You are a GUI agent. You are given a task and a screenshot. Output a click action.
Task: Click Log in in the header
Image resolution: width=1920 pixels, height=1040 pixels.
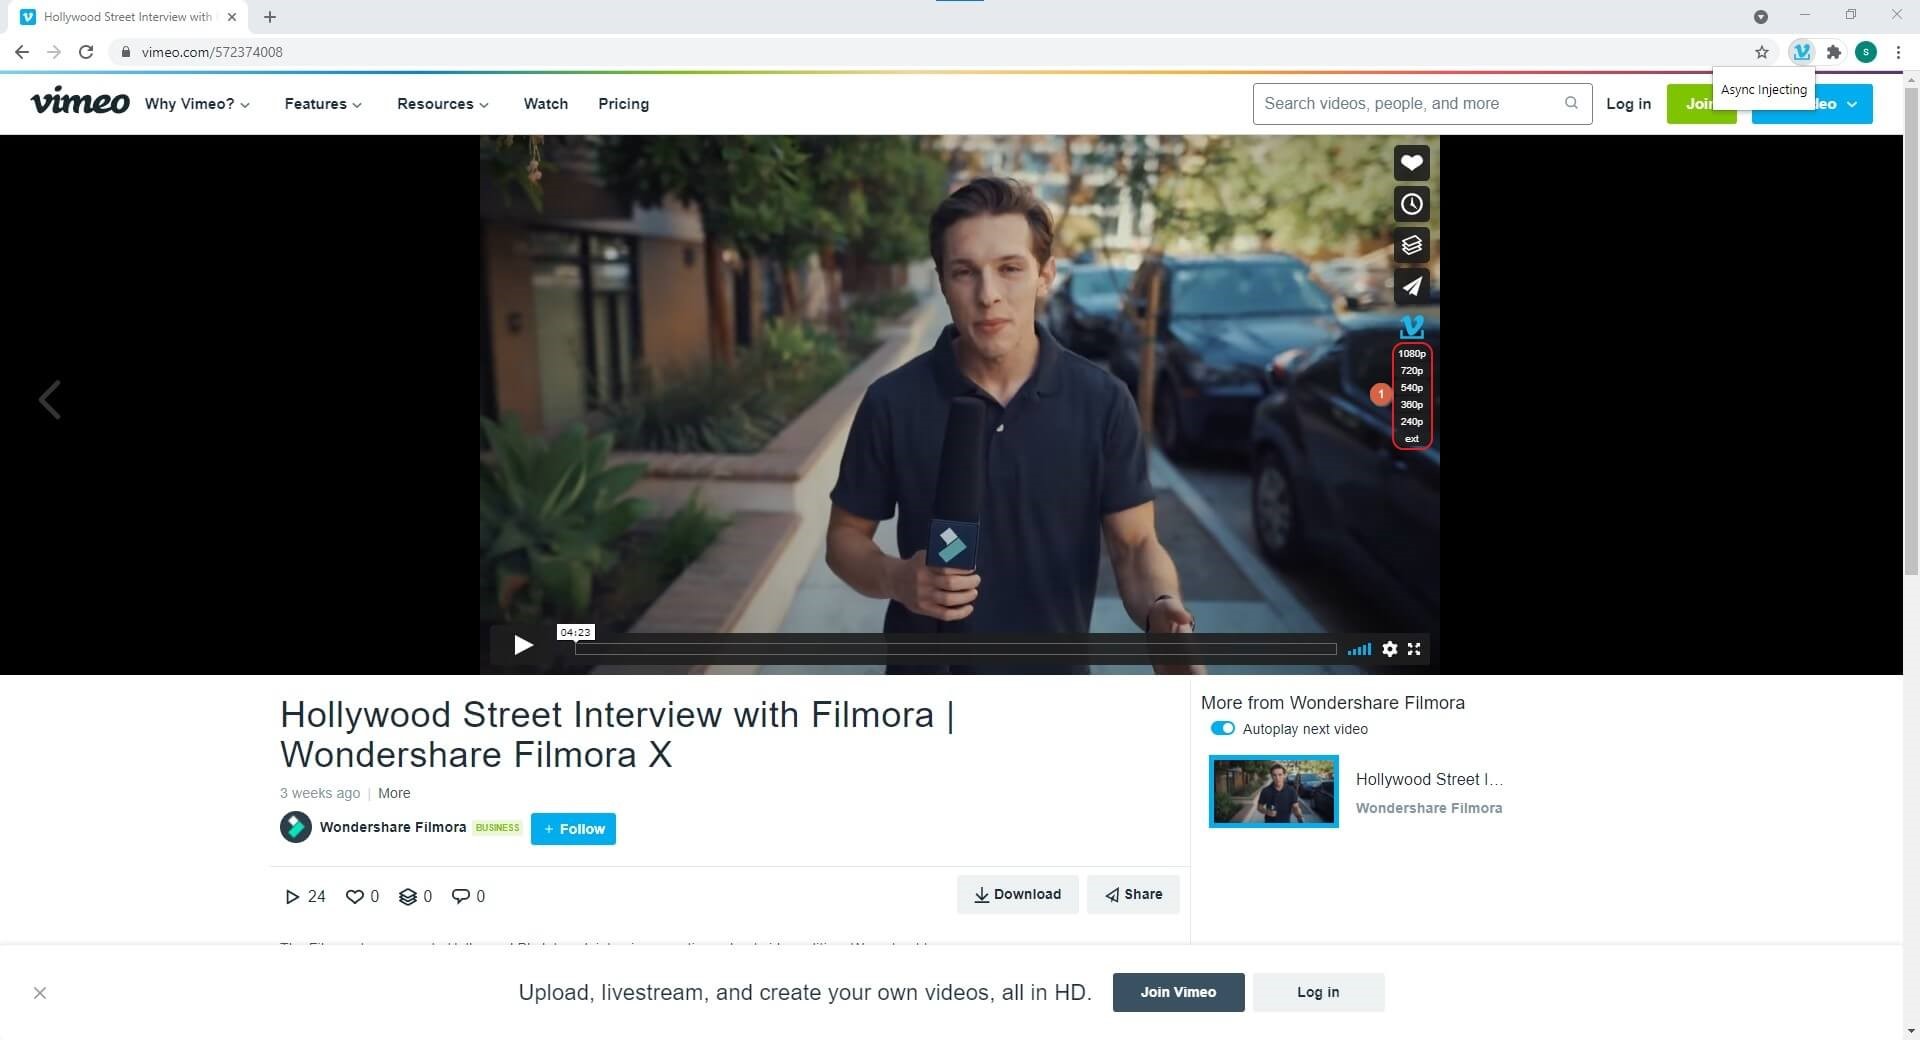pos(1628,104)
